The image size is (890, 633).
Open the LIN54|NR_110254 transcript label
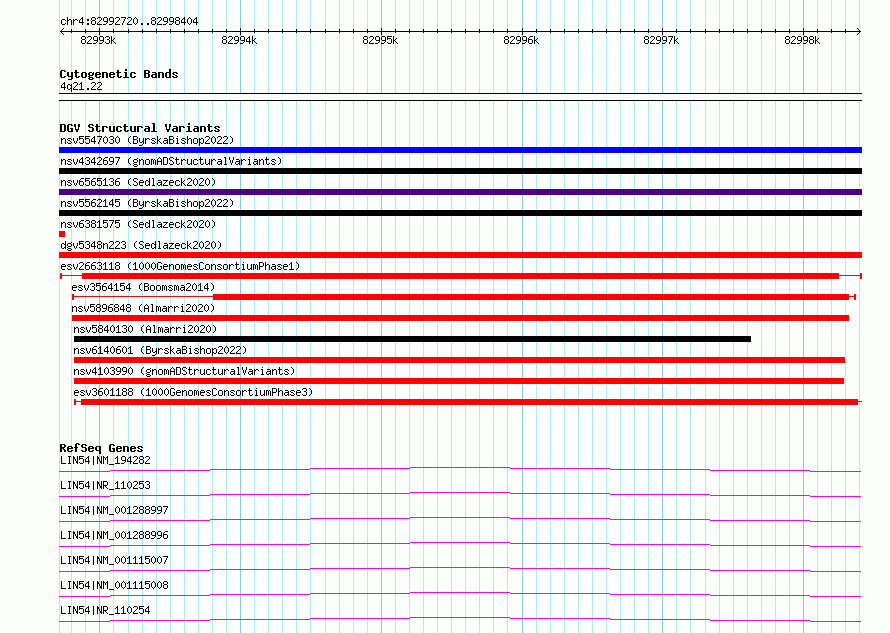point(105,610)
